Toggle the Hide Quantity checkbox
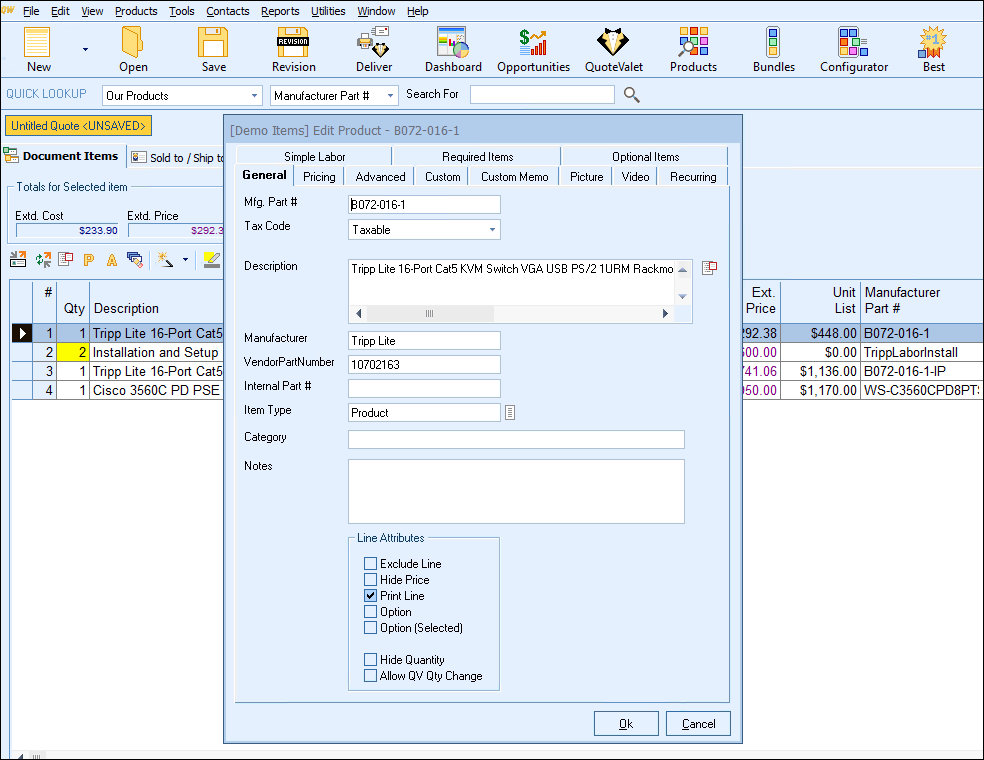The width and height of the screenshot is (984, 760). [x=371, y=660]
